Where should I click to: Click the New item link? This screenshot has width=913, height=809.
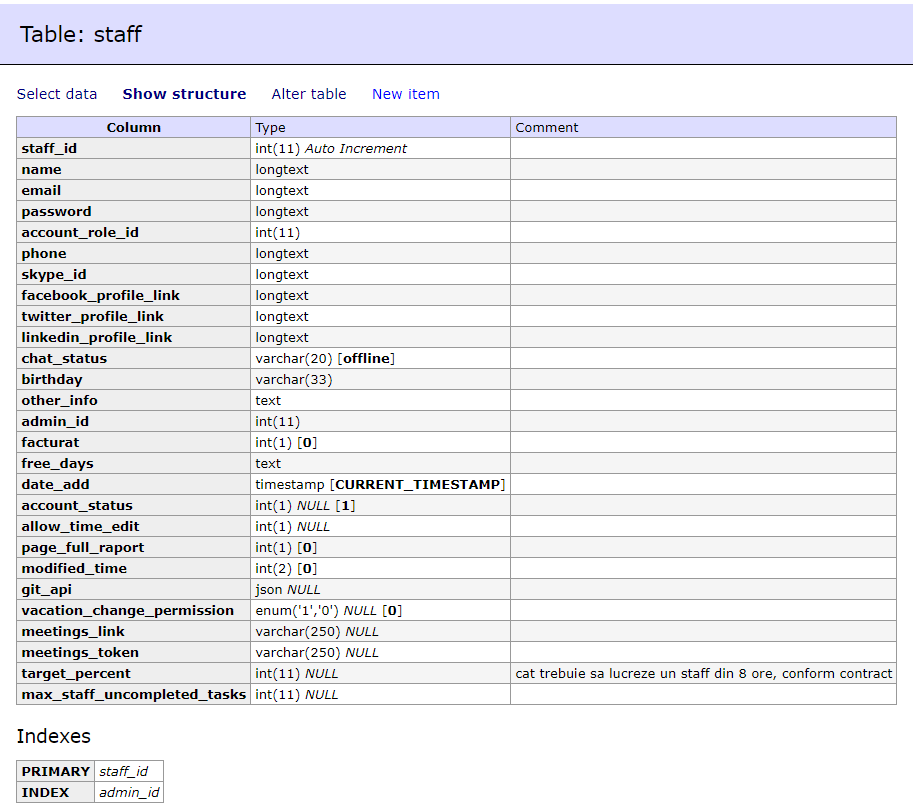pos(406,94)
